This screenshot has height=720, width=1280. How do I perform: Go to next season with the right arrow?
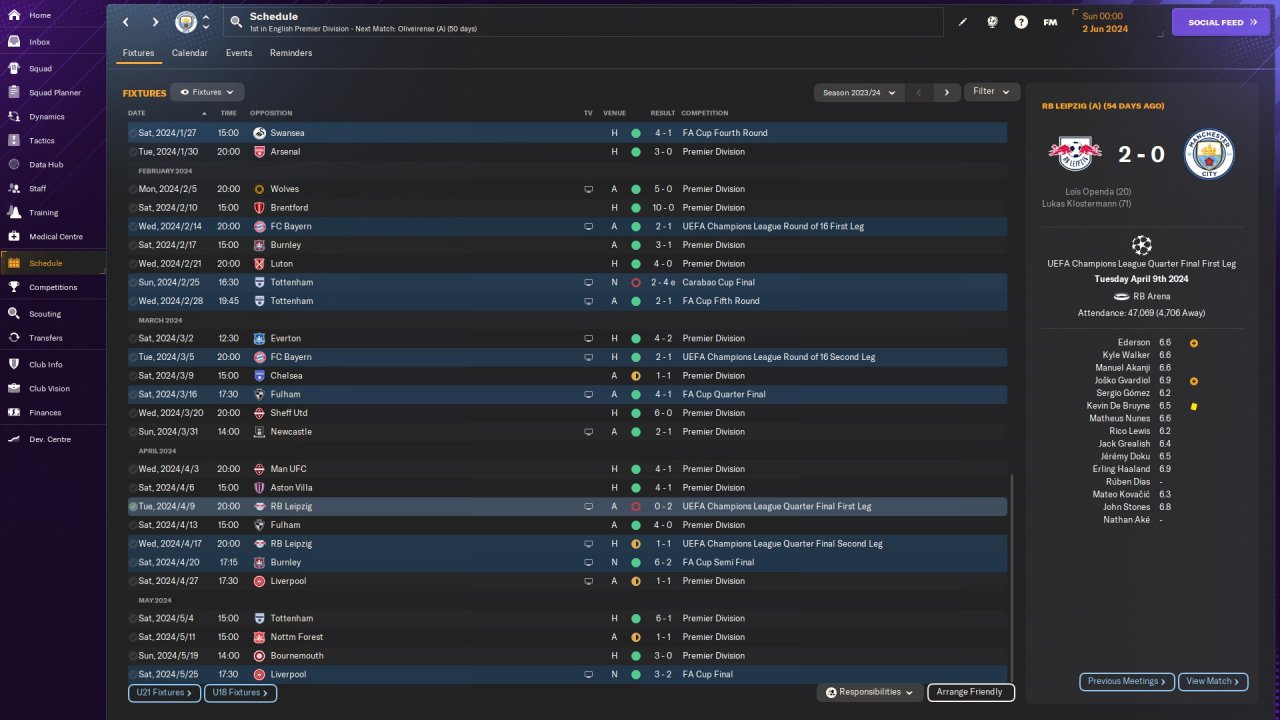[x=947, y=92]
